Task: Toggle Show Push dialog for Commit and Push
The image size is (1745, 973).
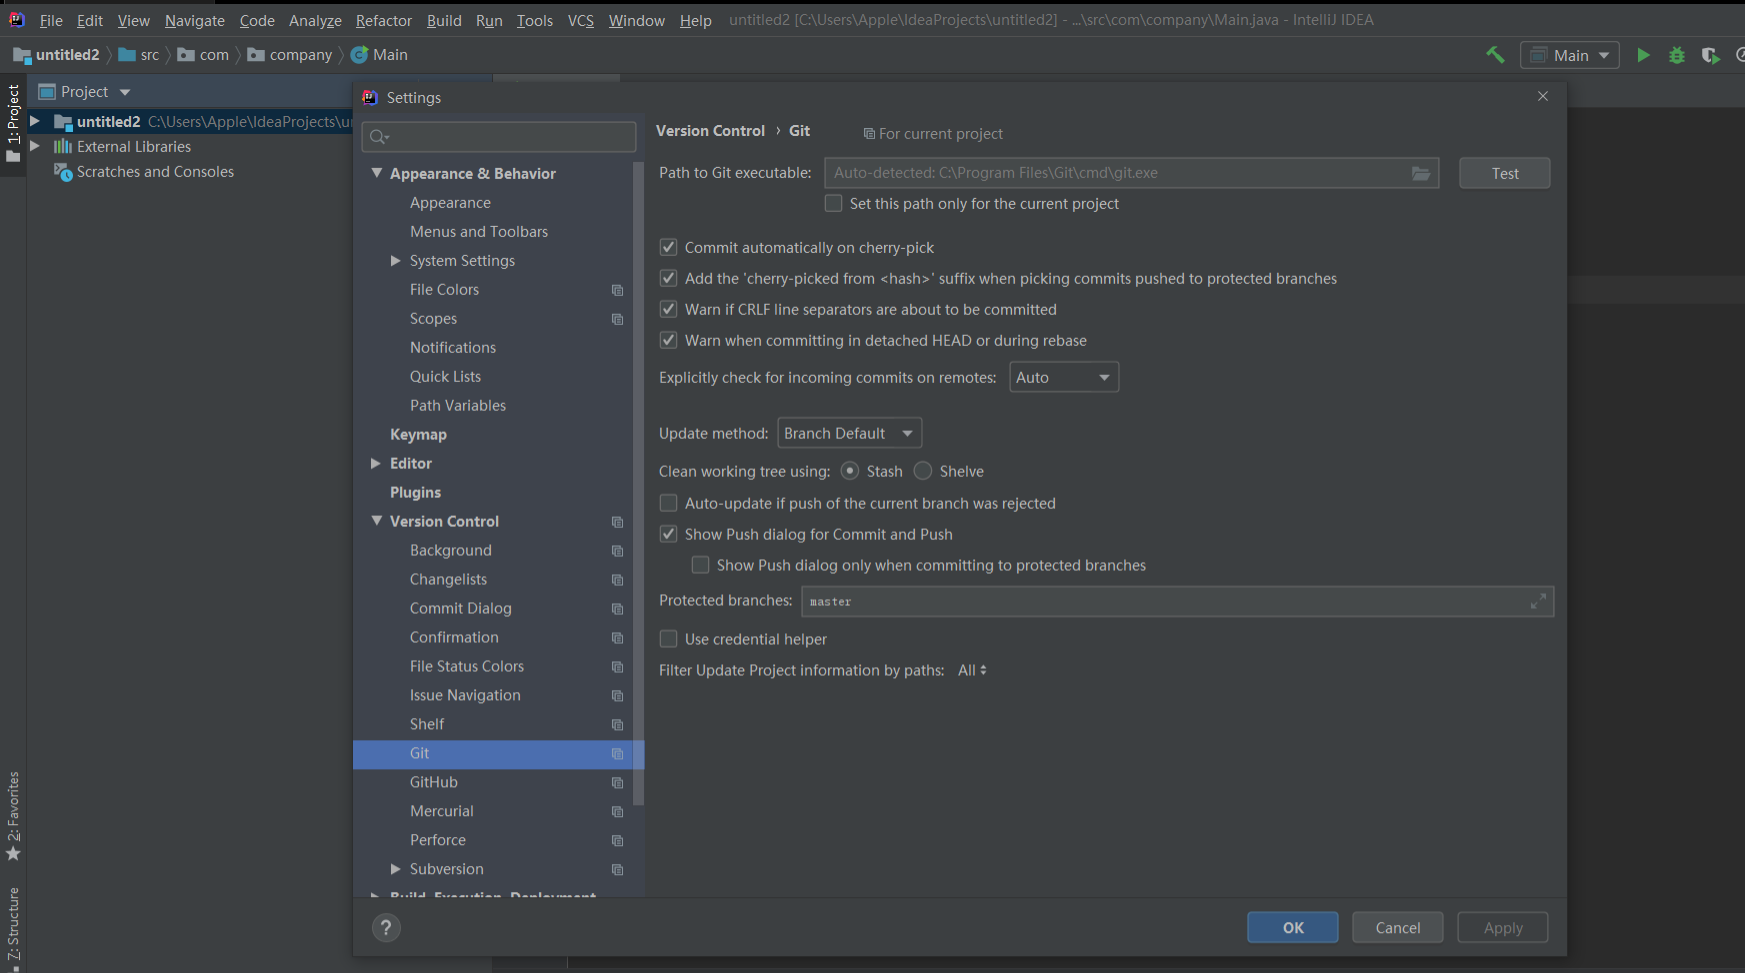Action: tap(668, 534)
